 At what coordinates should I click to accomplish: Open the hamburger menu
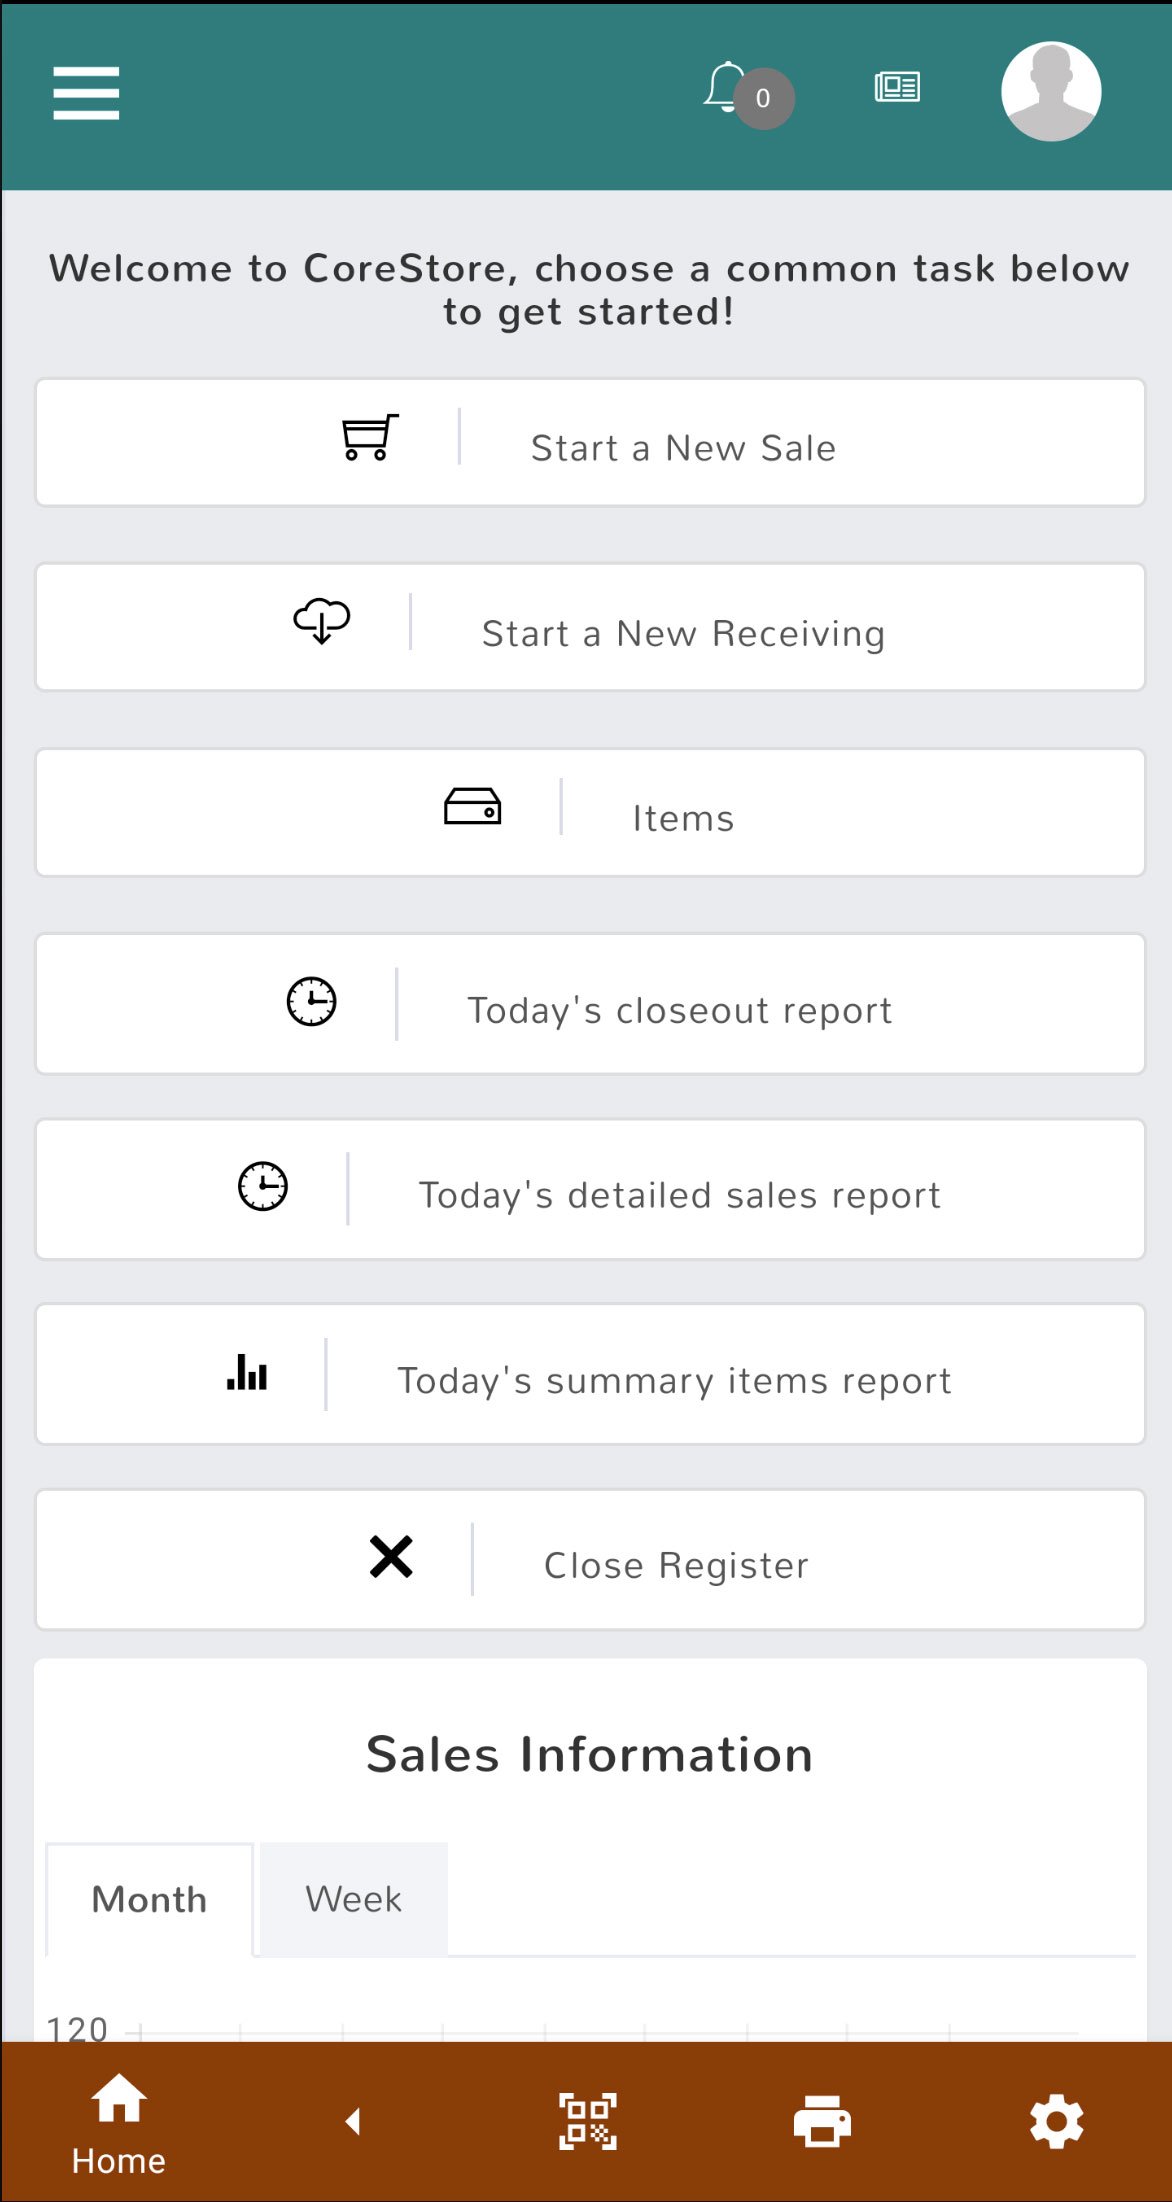(86, 93)
